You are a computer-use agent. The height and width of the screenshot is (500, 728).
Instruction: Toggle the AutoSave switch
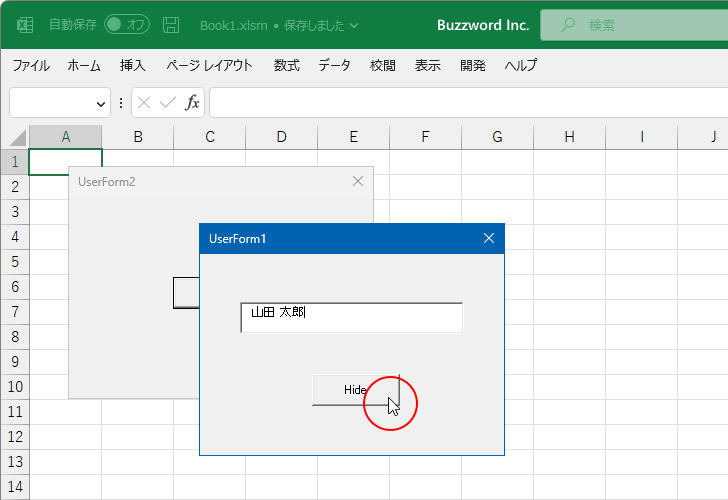127,25
